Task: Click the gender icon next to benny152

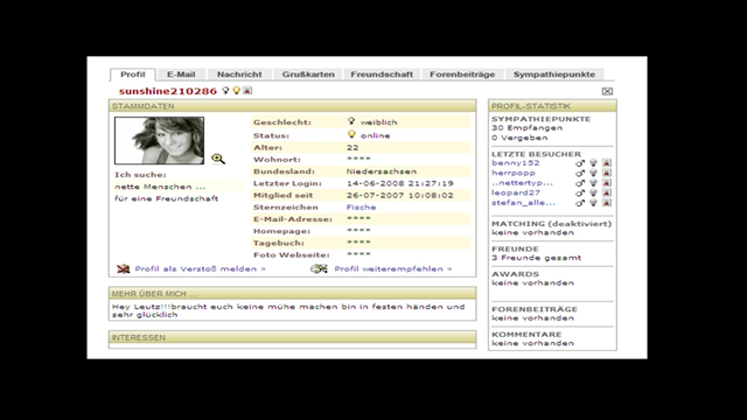Action: pos(580,163)
